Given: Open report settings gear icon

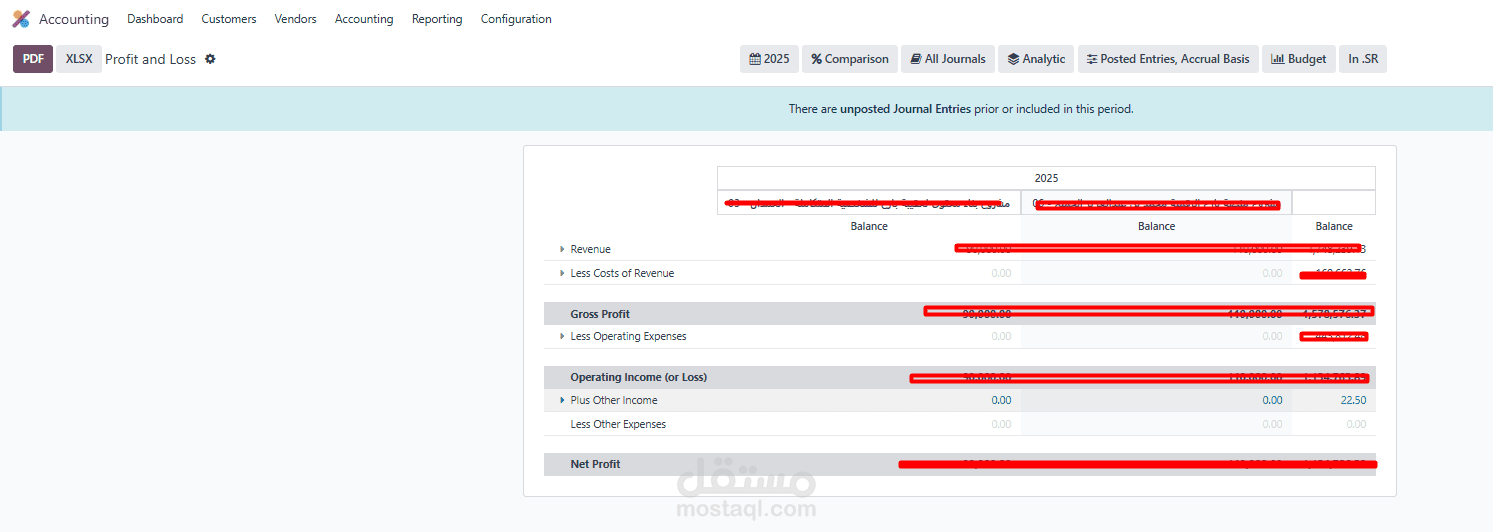Looking at the screenshot, I should (x=210, y=59).
